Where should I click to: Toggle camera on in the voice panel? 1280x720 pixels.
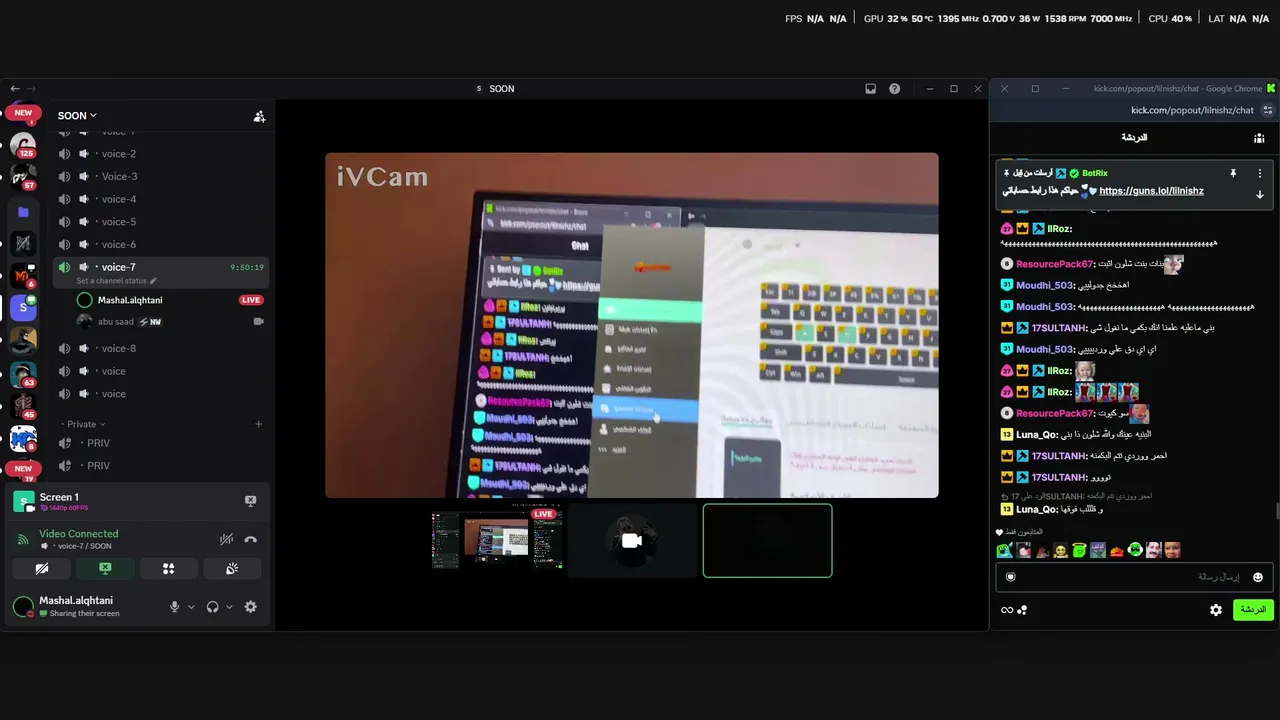pyautogui.click(x=42, y=569)
